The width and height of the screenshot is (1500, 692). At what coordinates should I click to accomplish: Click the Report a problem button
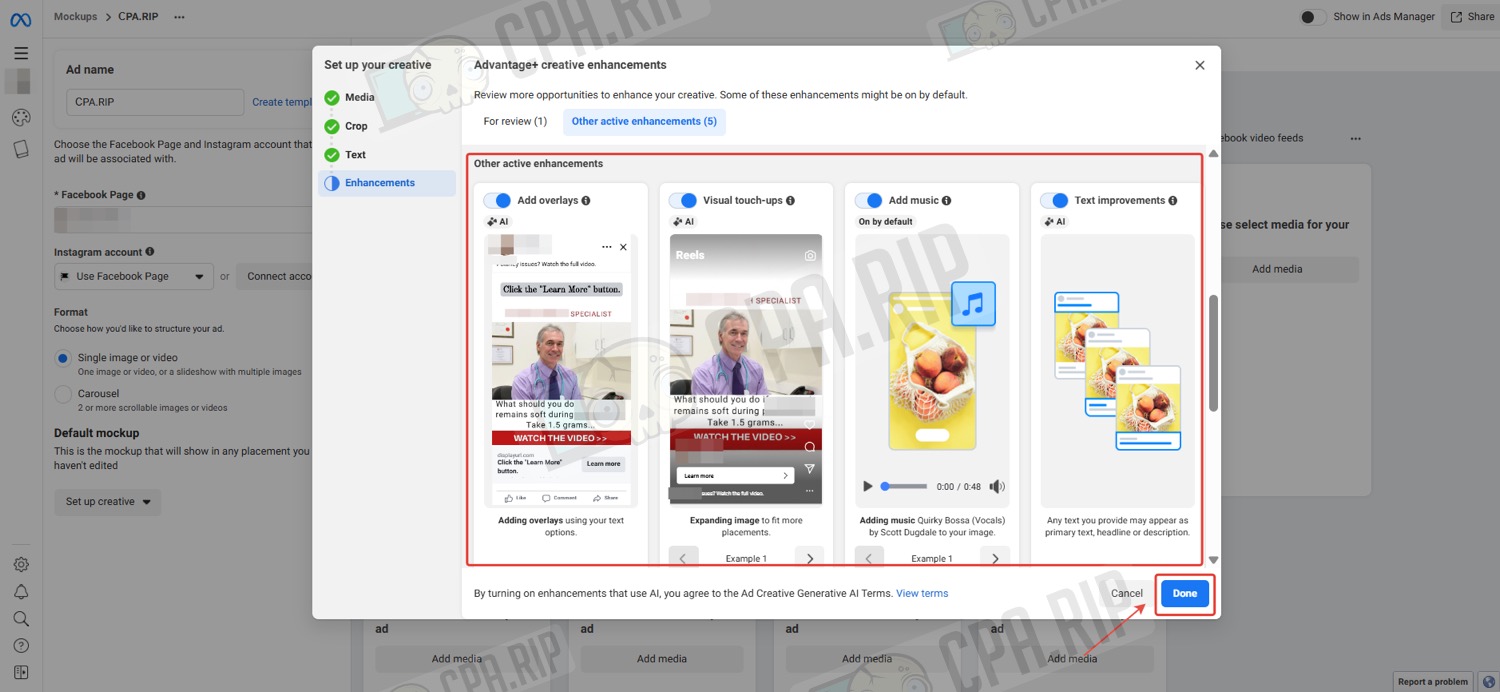1432,682
